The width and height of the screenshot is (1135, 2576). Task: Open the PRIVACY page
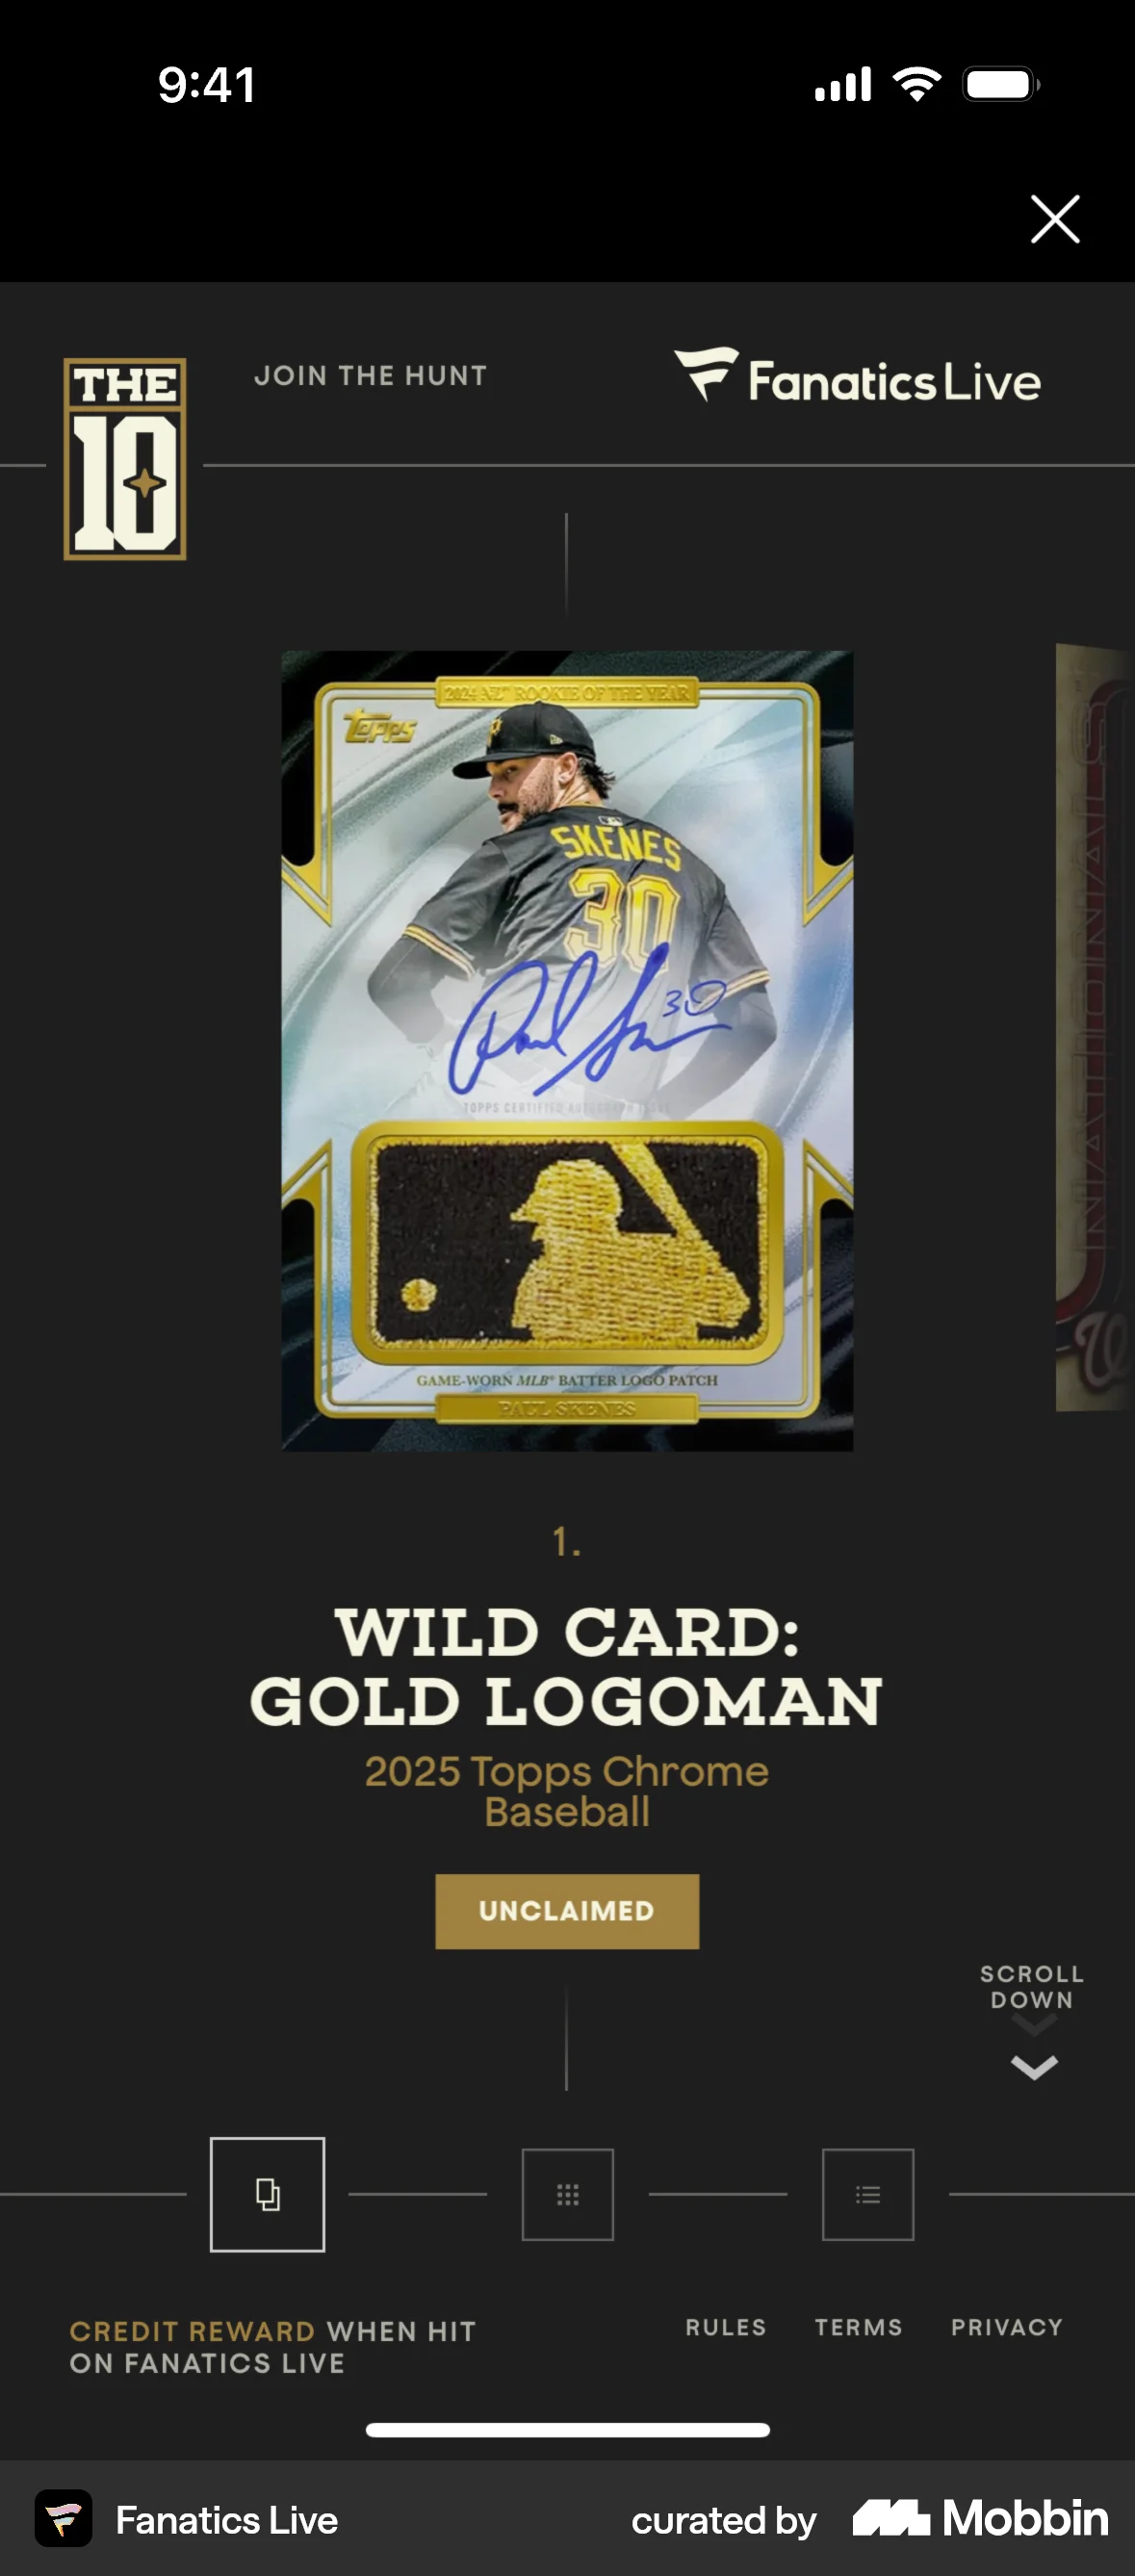[1007, 2327]
